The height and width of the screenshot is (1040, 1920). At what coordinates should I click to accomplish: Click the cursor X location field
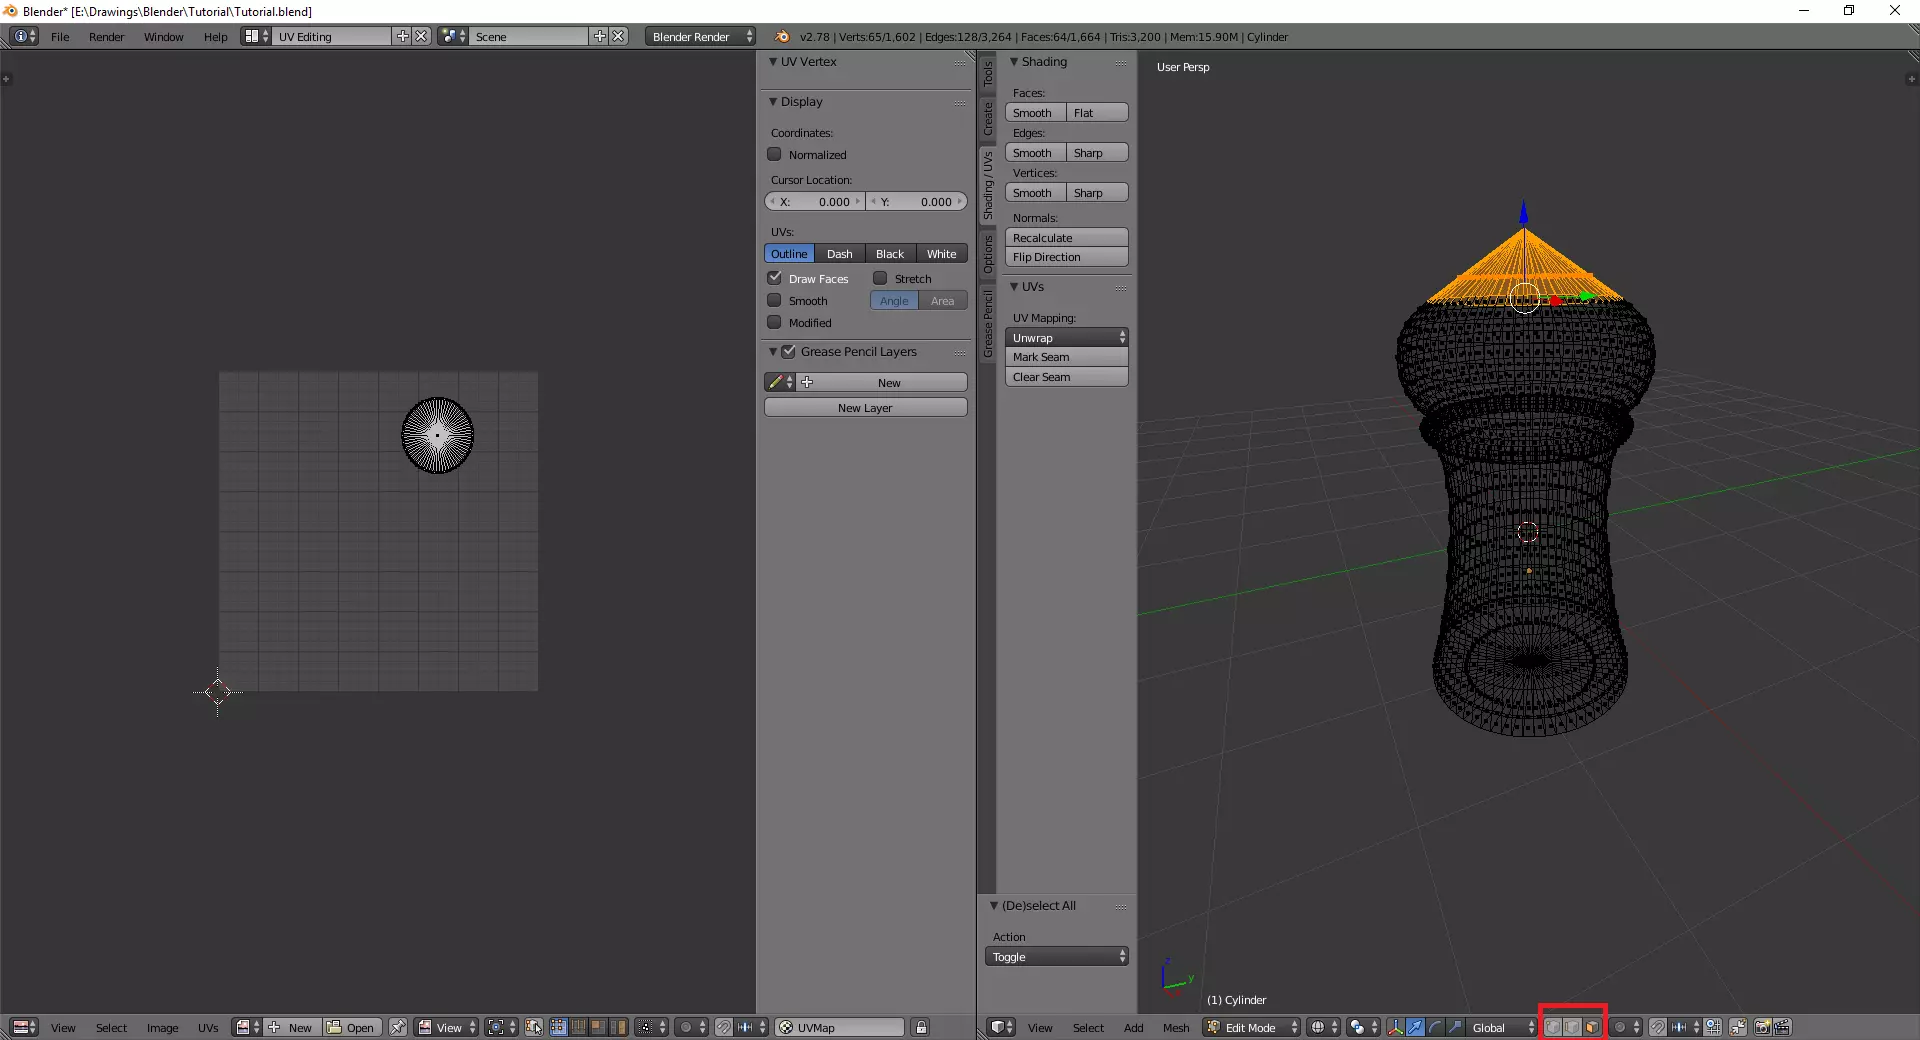click(814, 202)
